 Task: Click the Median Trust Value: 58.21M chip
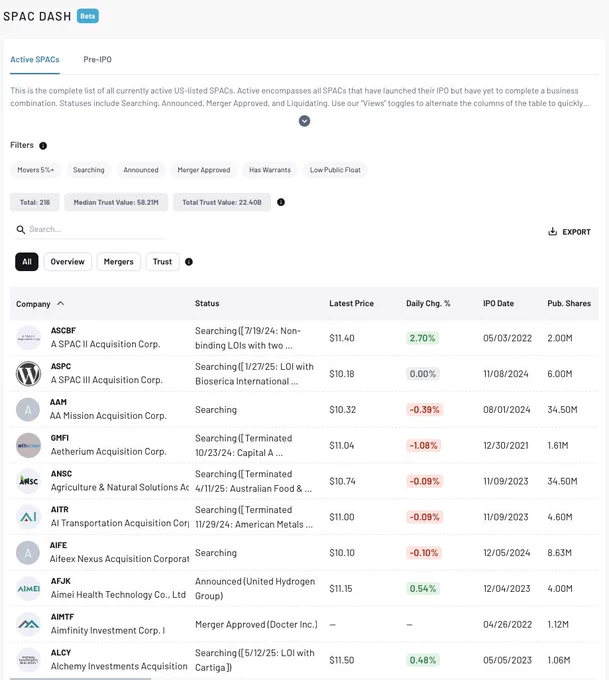(116, 202)
